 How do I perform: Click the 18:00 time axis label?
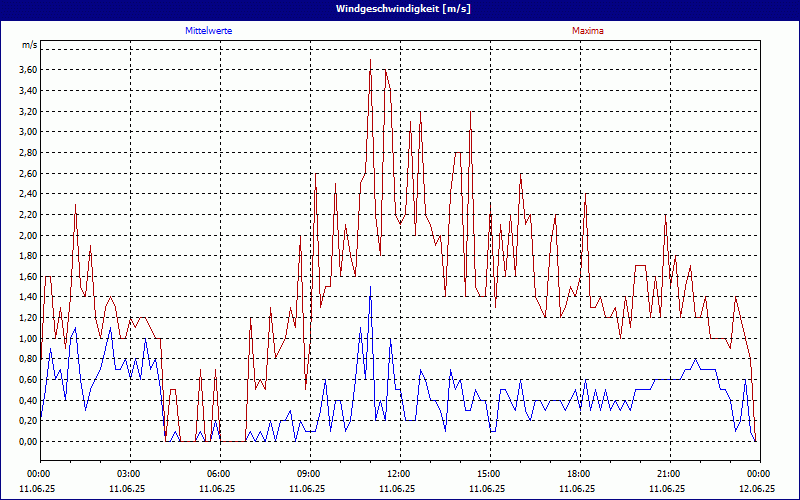578,474
